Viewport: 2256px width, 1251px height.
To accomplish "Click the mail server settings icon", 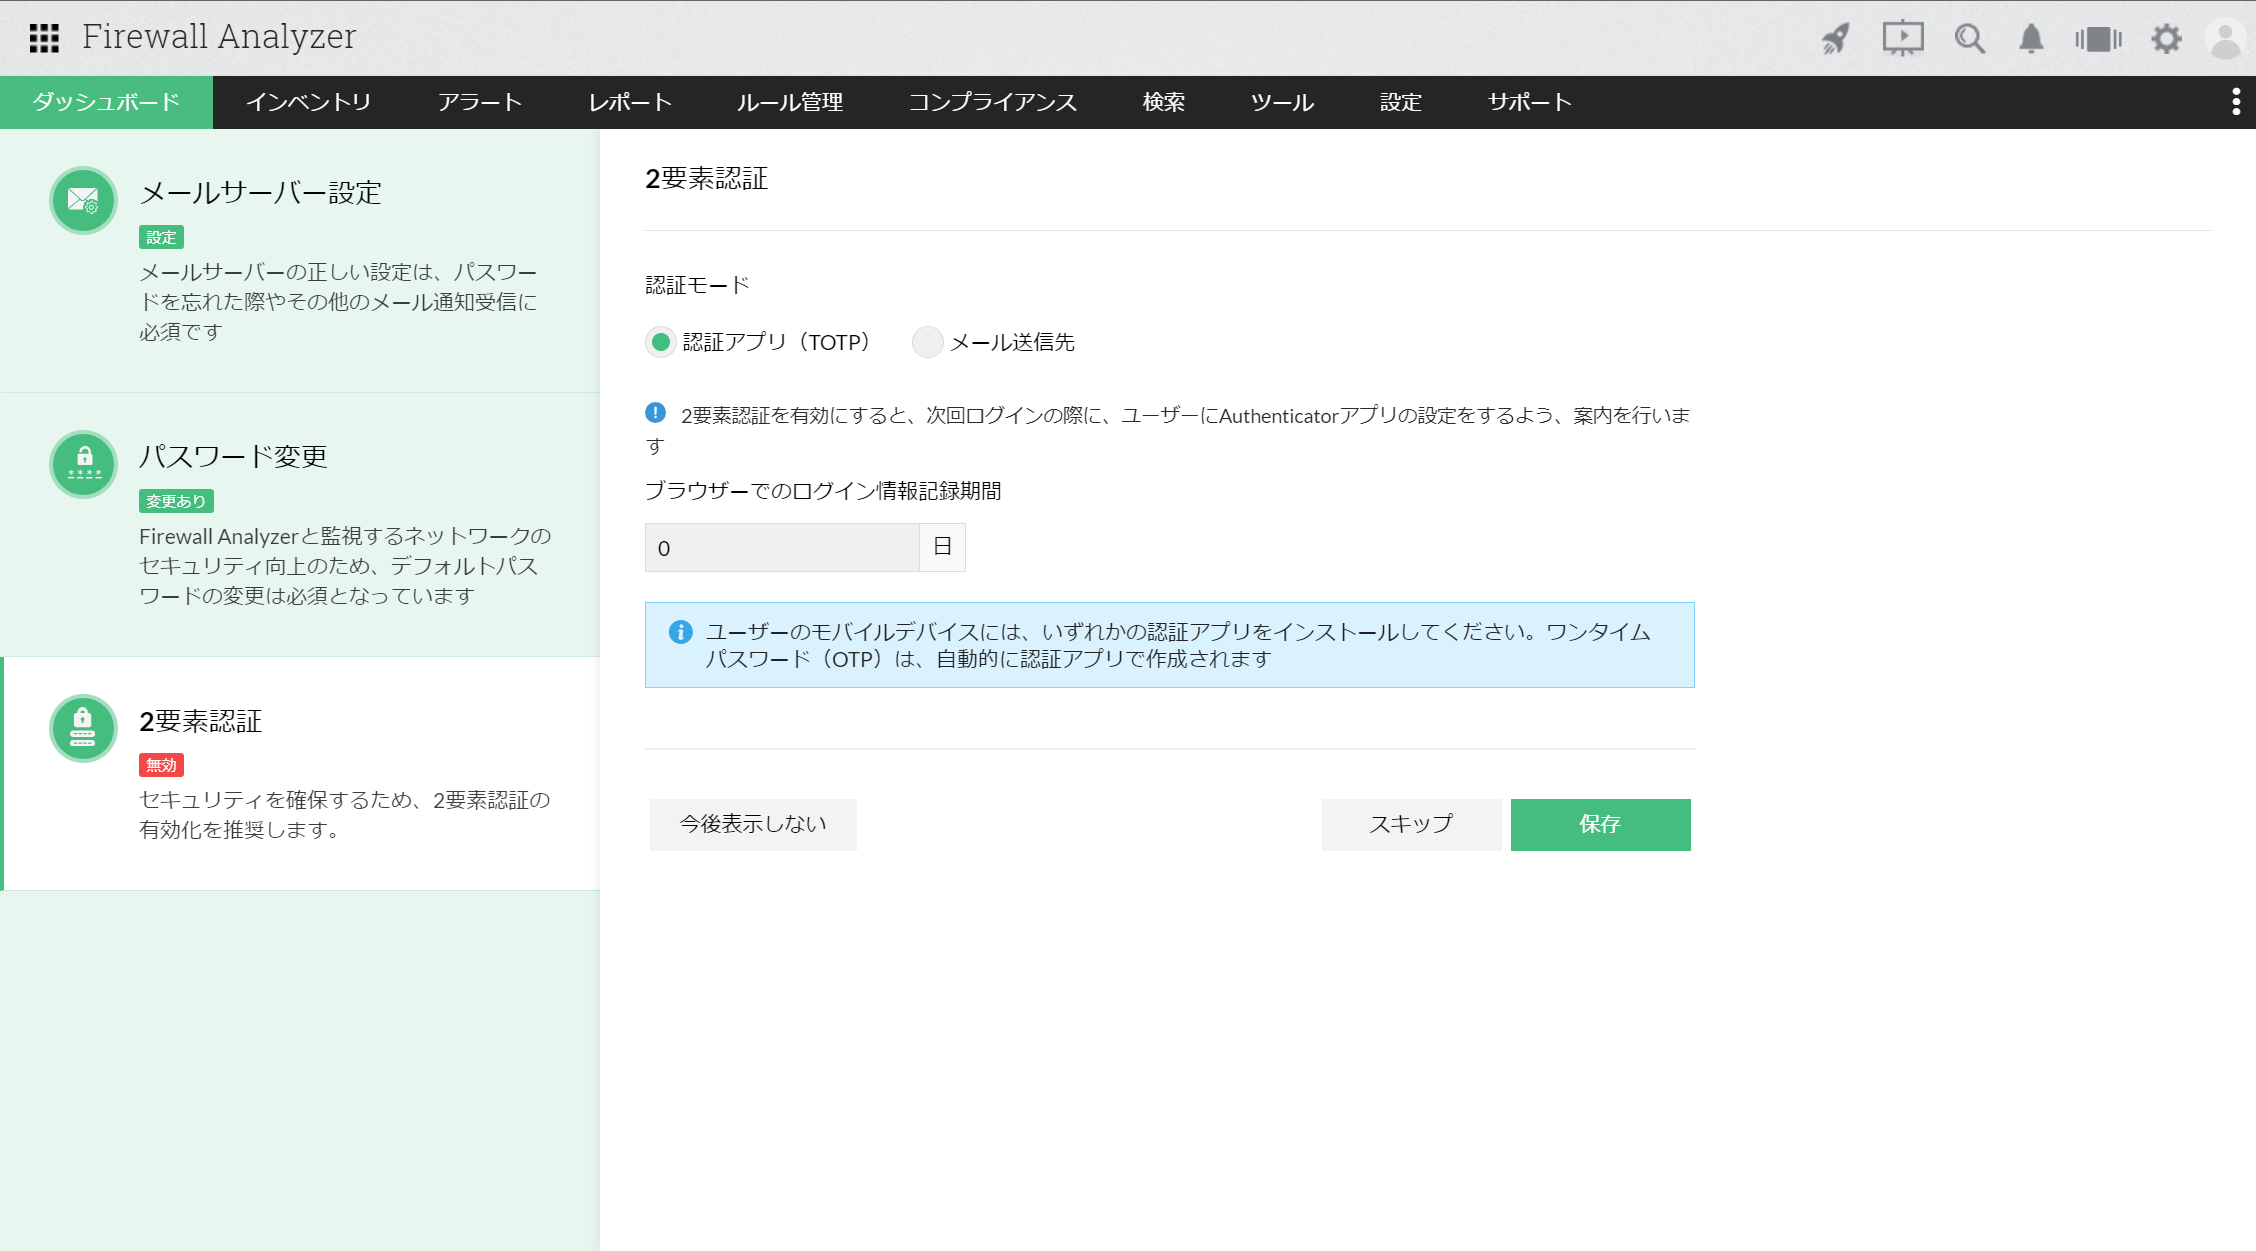I will pyautogui.click(x=84, y=200).
